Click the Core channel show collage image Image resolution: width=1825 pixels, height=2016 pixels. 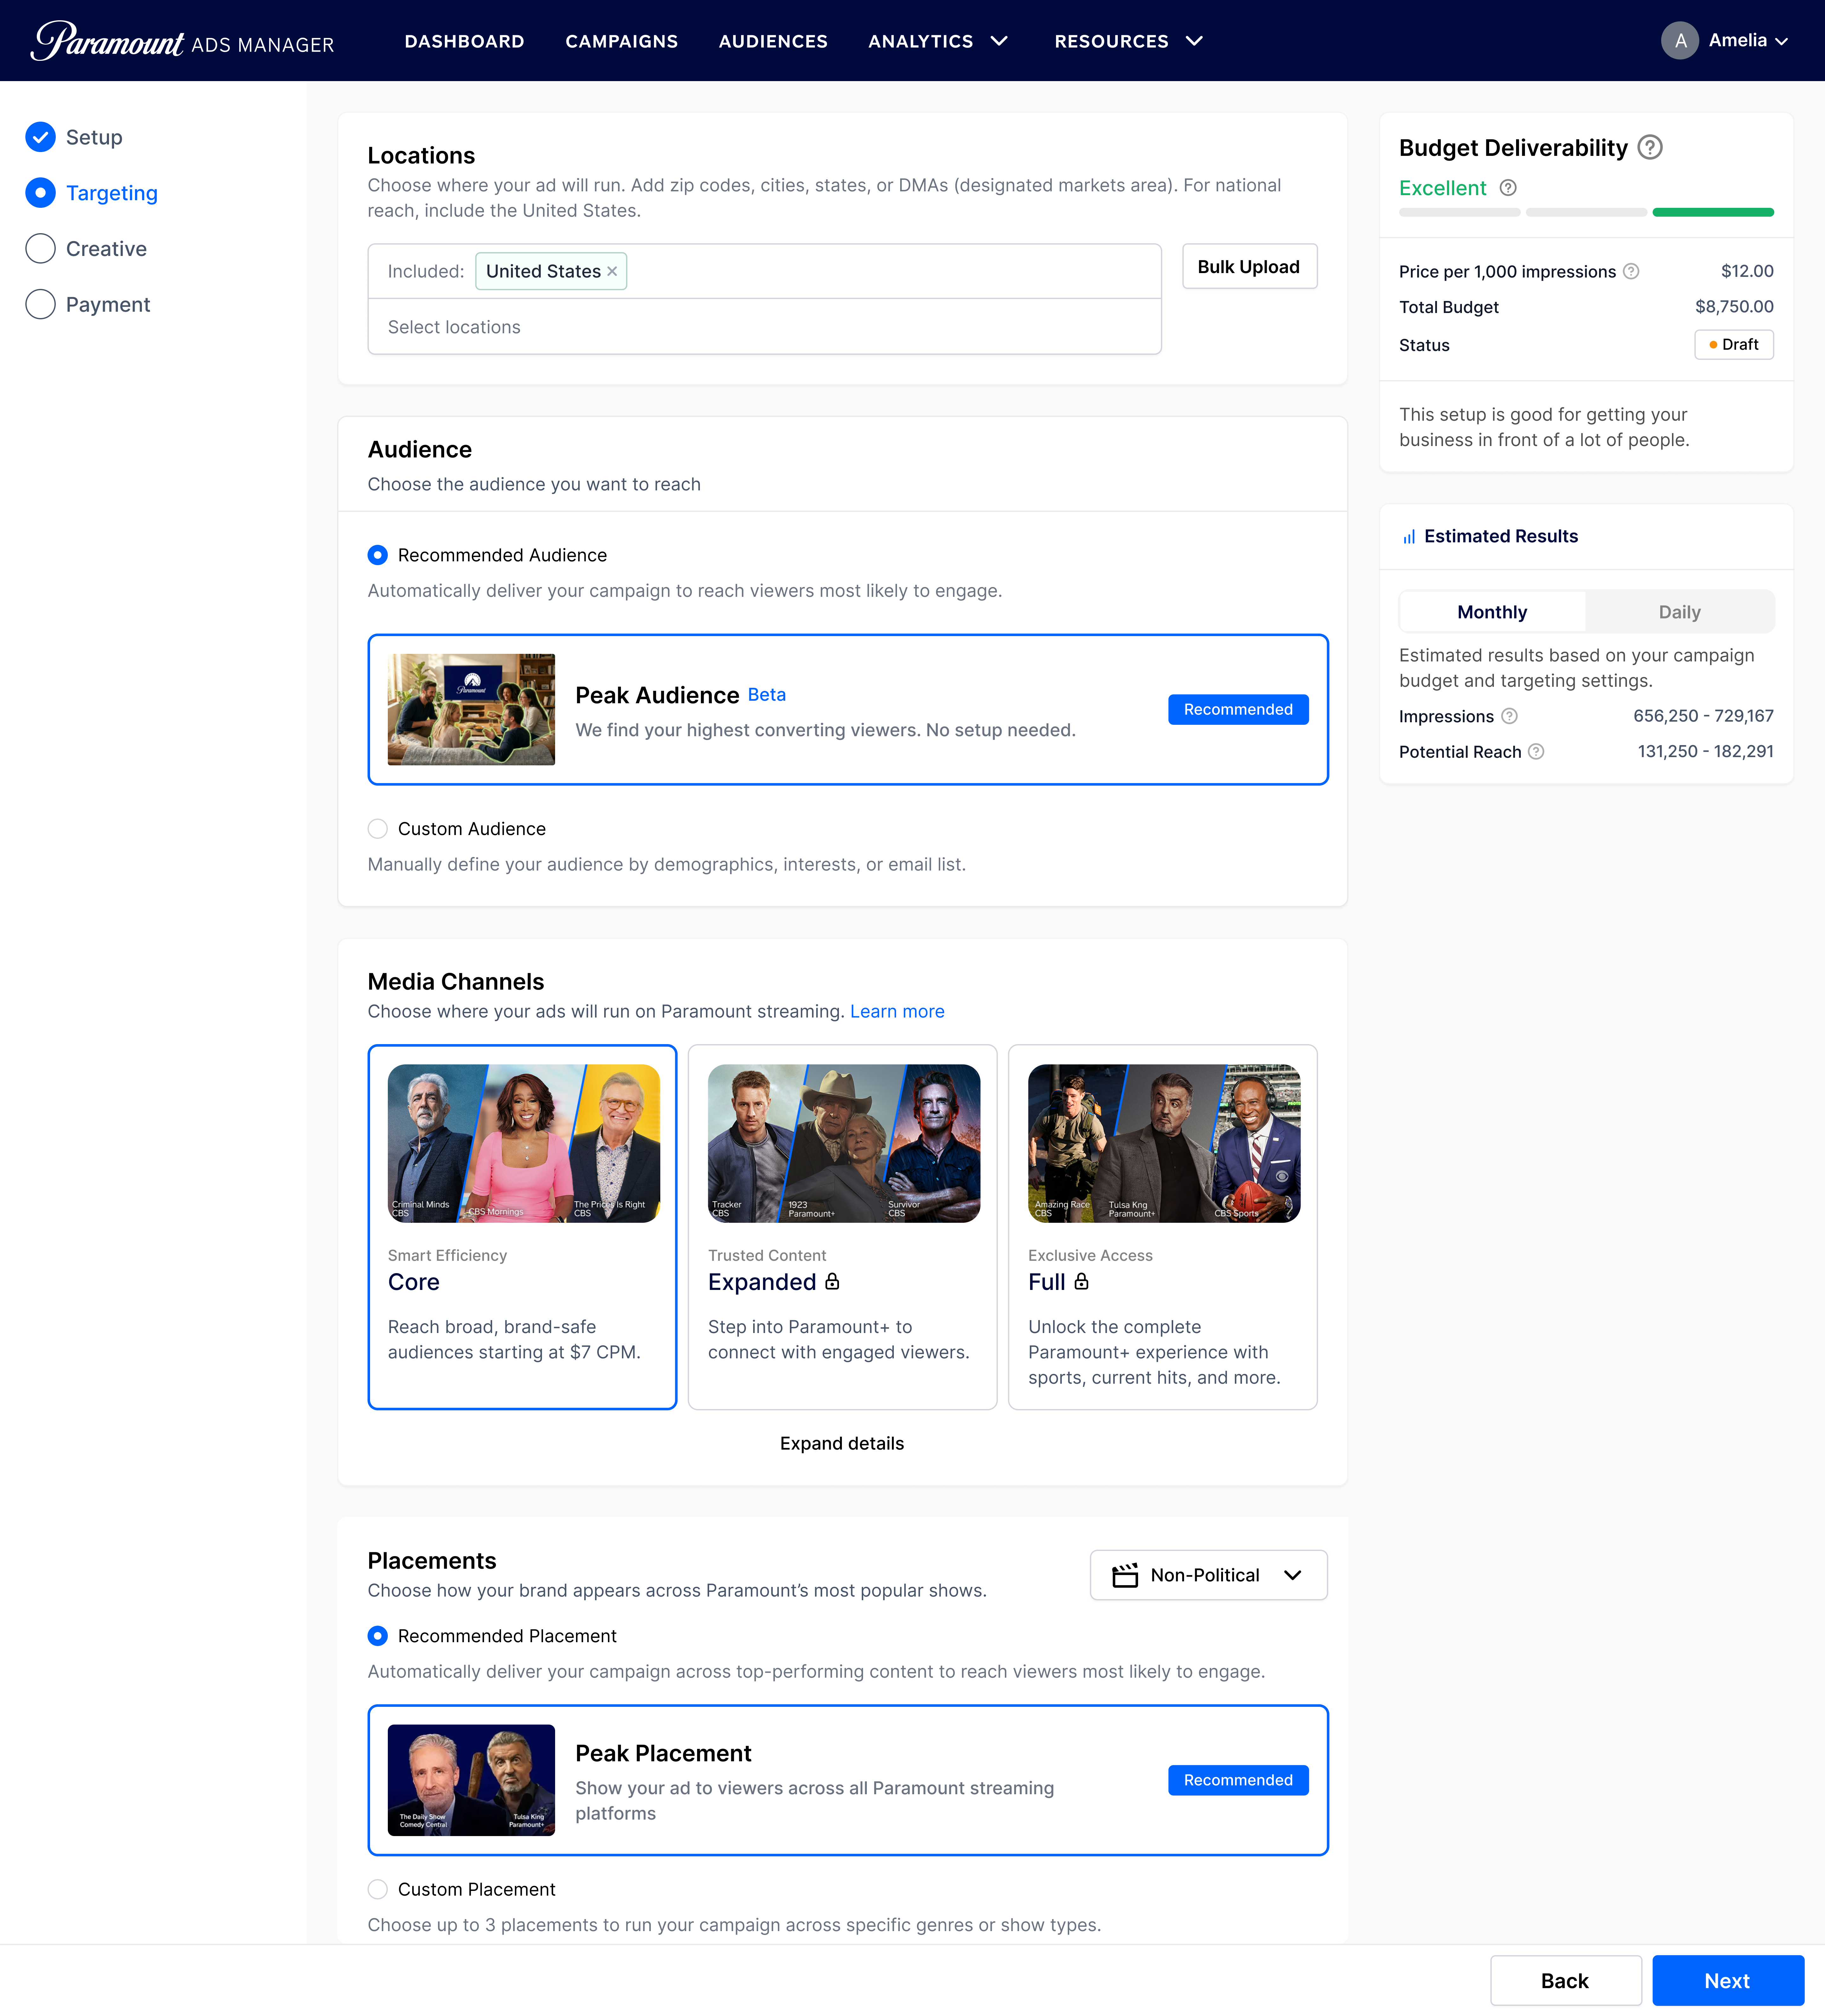[x=524, y=1143]
